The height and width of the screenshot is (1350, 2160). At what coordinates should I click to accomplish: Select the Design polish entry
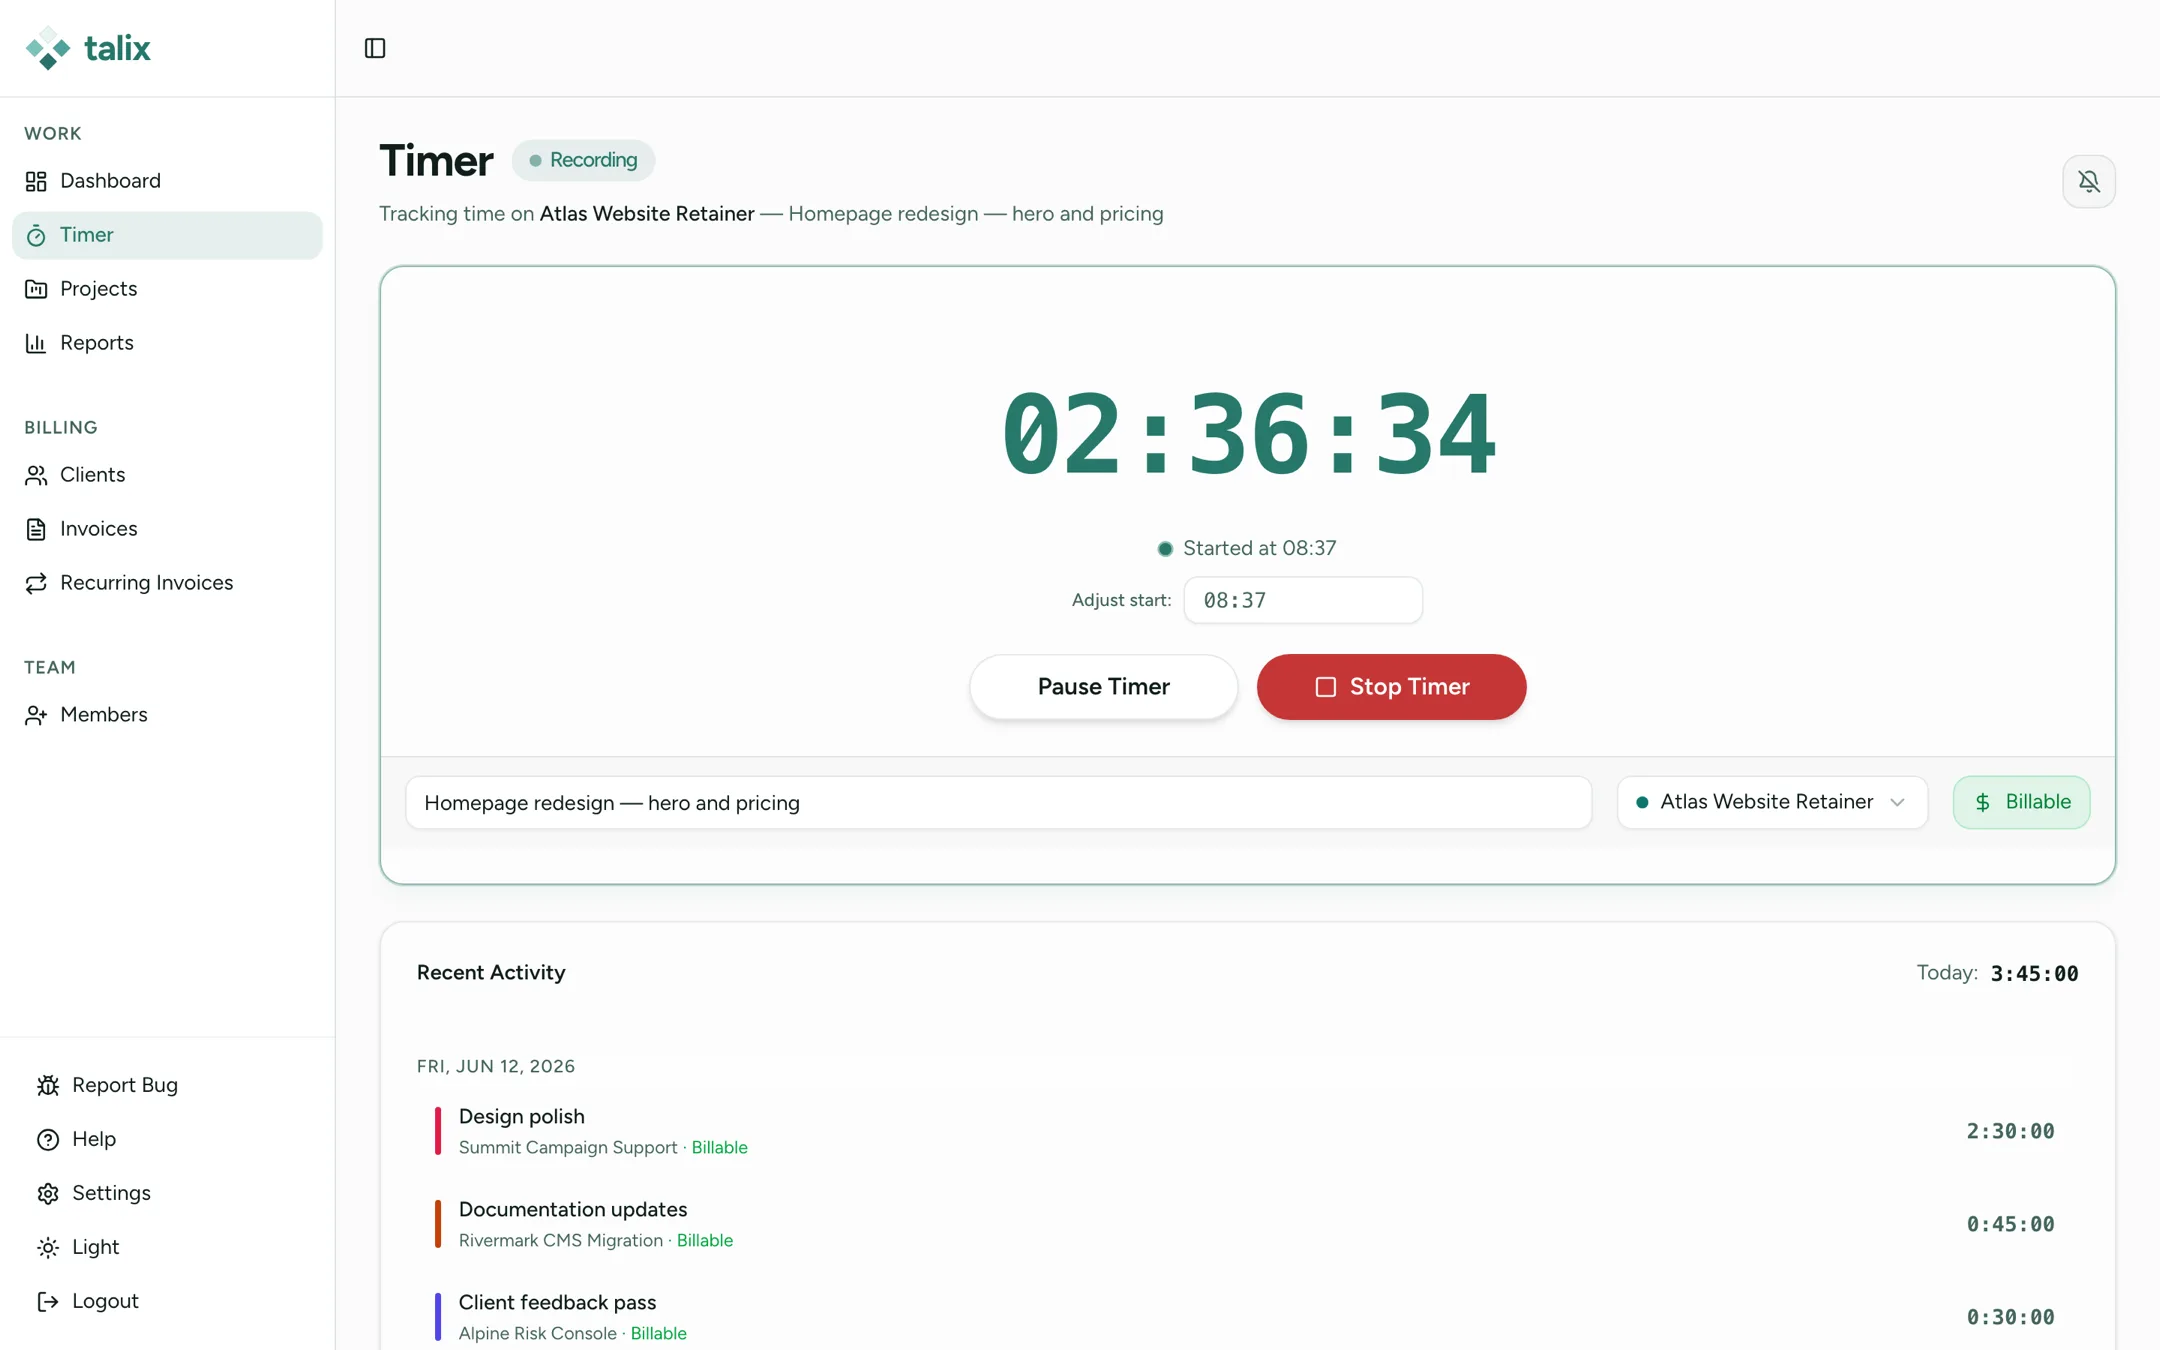[1247, 1131]
